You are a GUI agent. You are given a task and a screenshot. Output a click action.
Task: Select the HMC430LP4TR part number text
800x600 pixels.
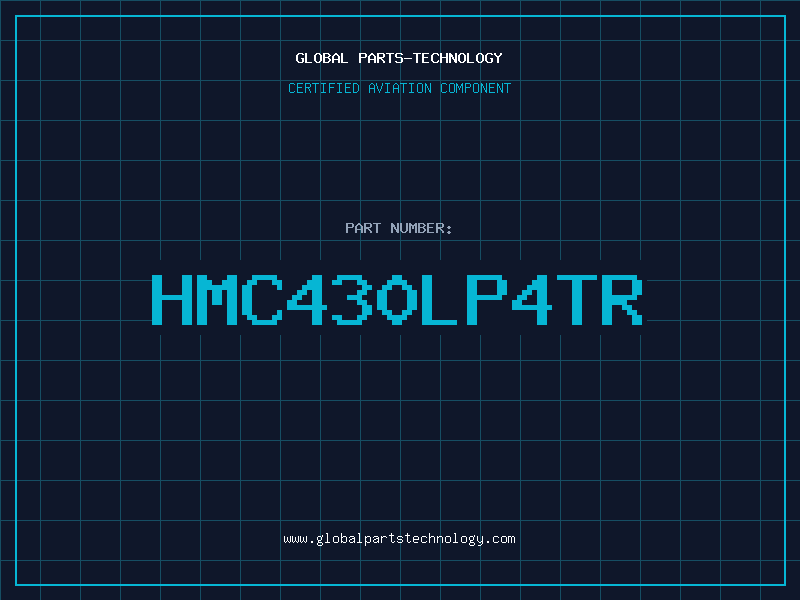397,299
